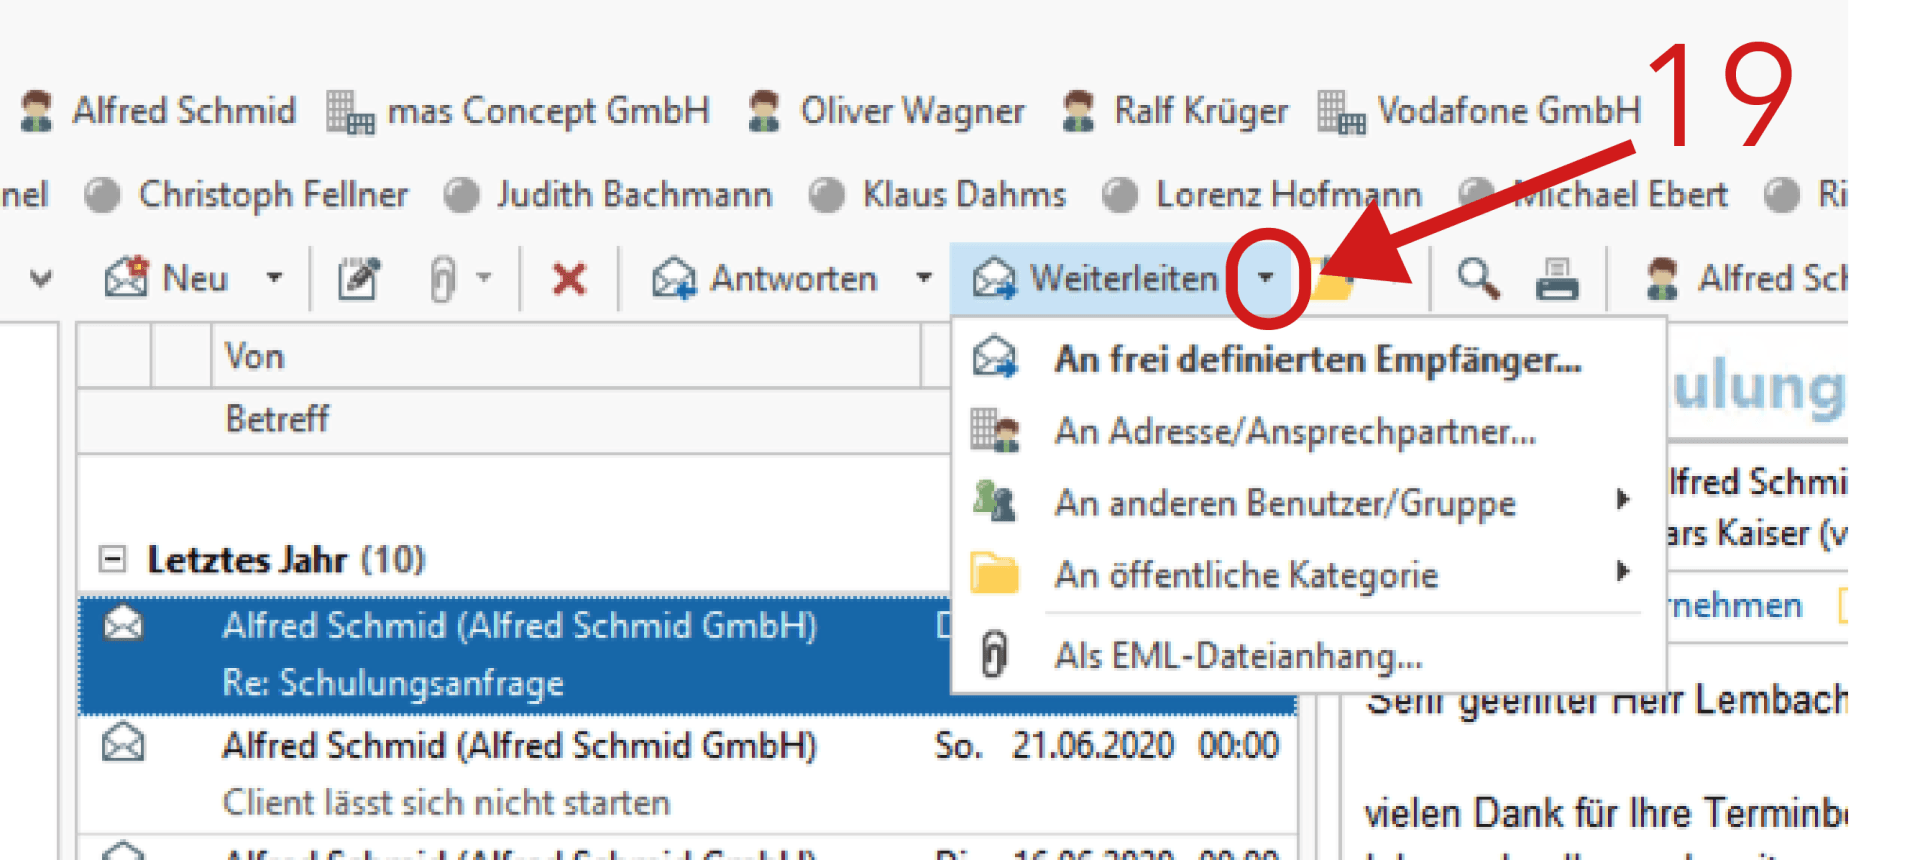The width and height of the screenshot is (1920, 860).
Task: Select Client lässt sich nicht starten mail
Action: coord(687,775)
